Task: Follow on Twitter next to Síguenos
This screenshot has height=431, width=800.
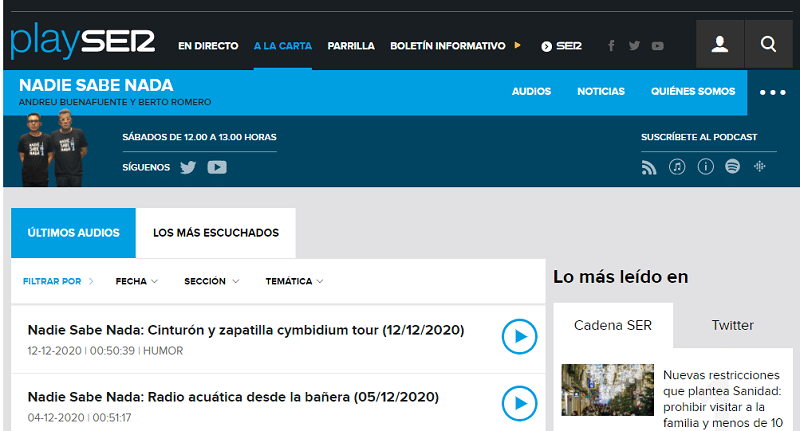Action: (188, 167)
